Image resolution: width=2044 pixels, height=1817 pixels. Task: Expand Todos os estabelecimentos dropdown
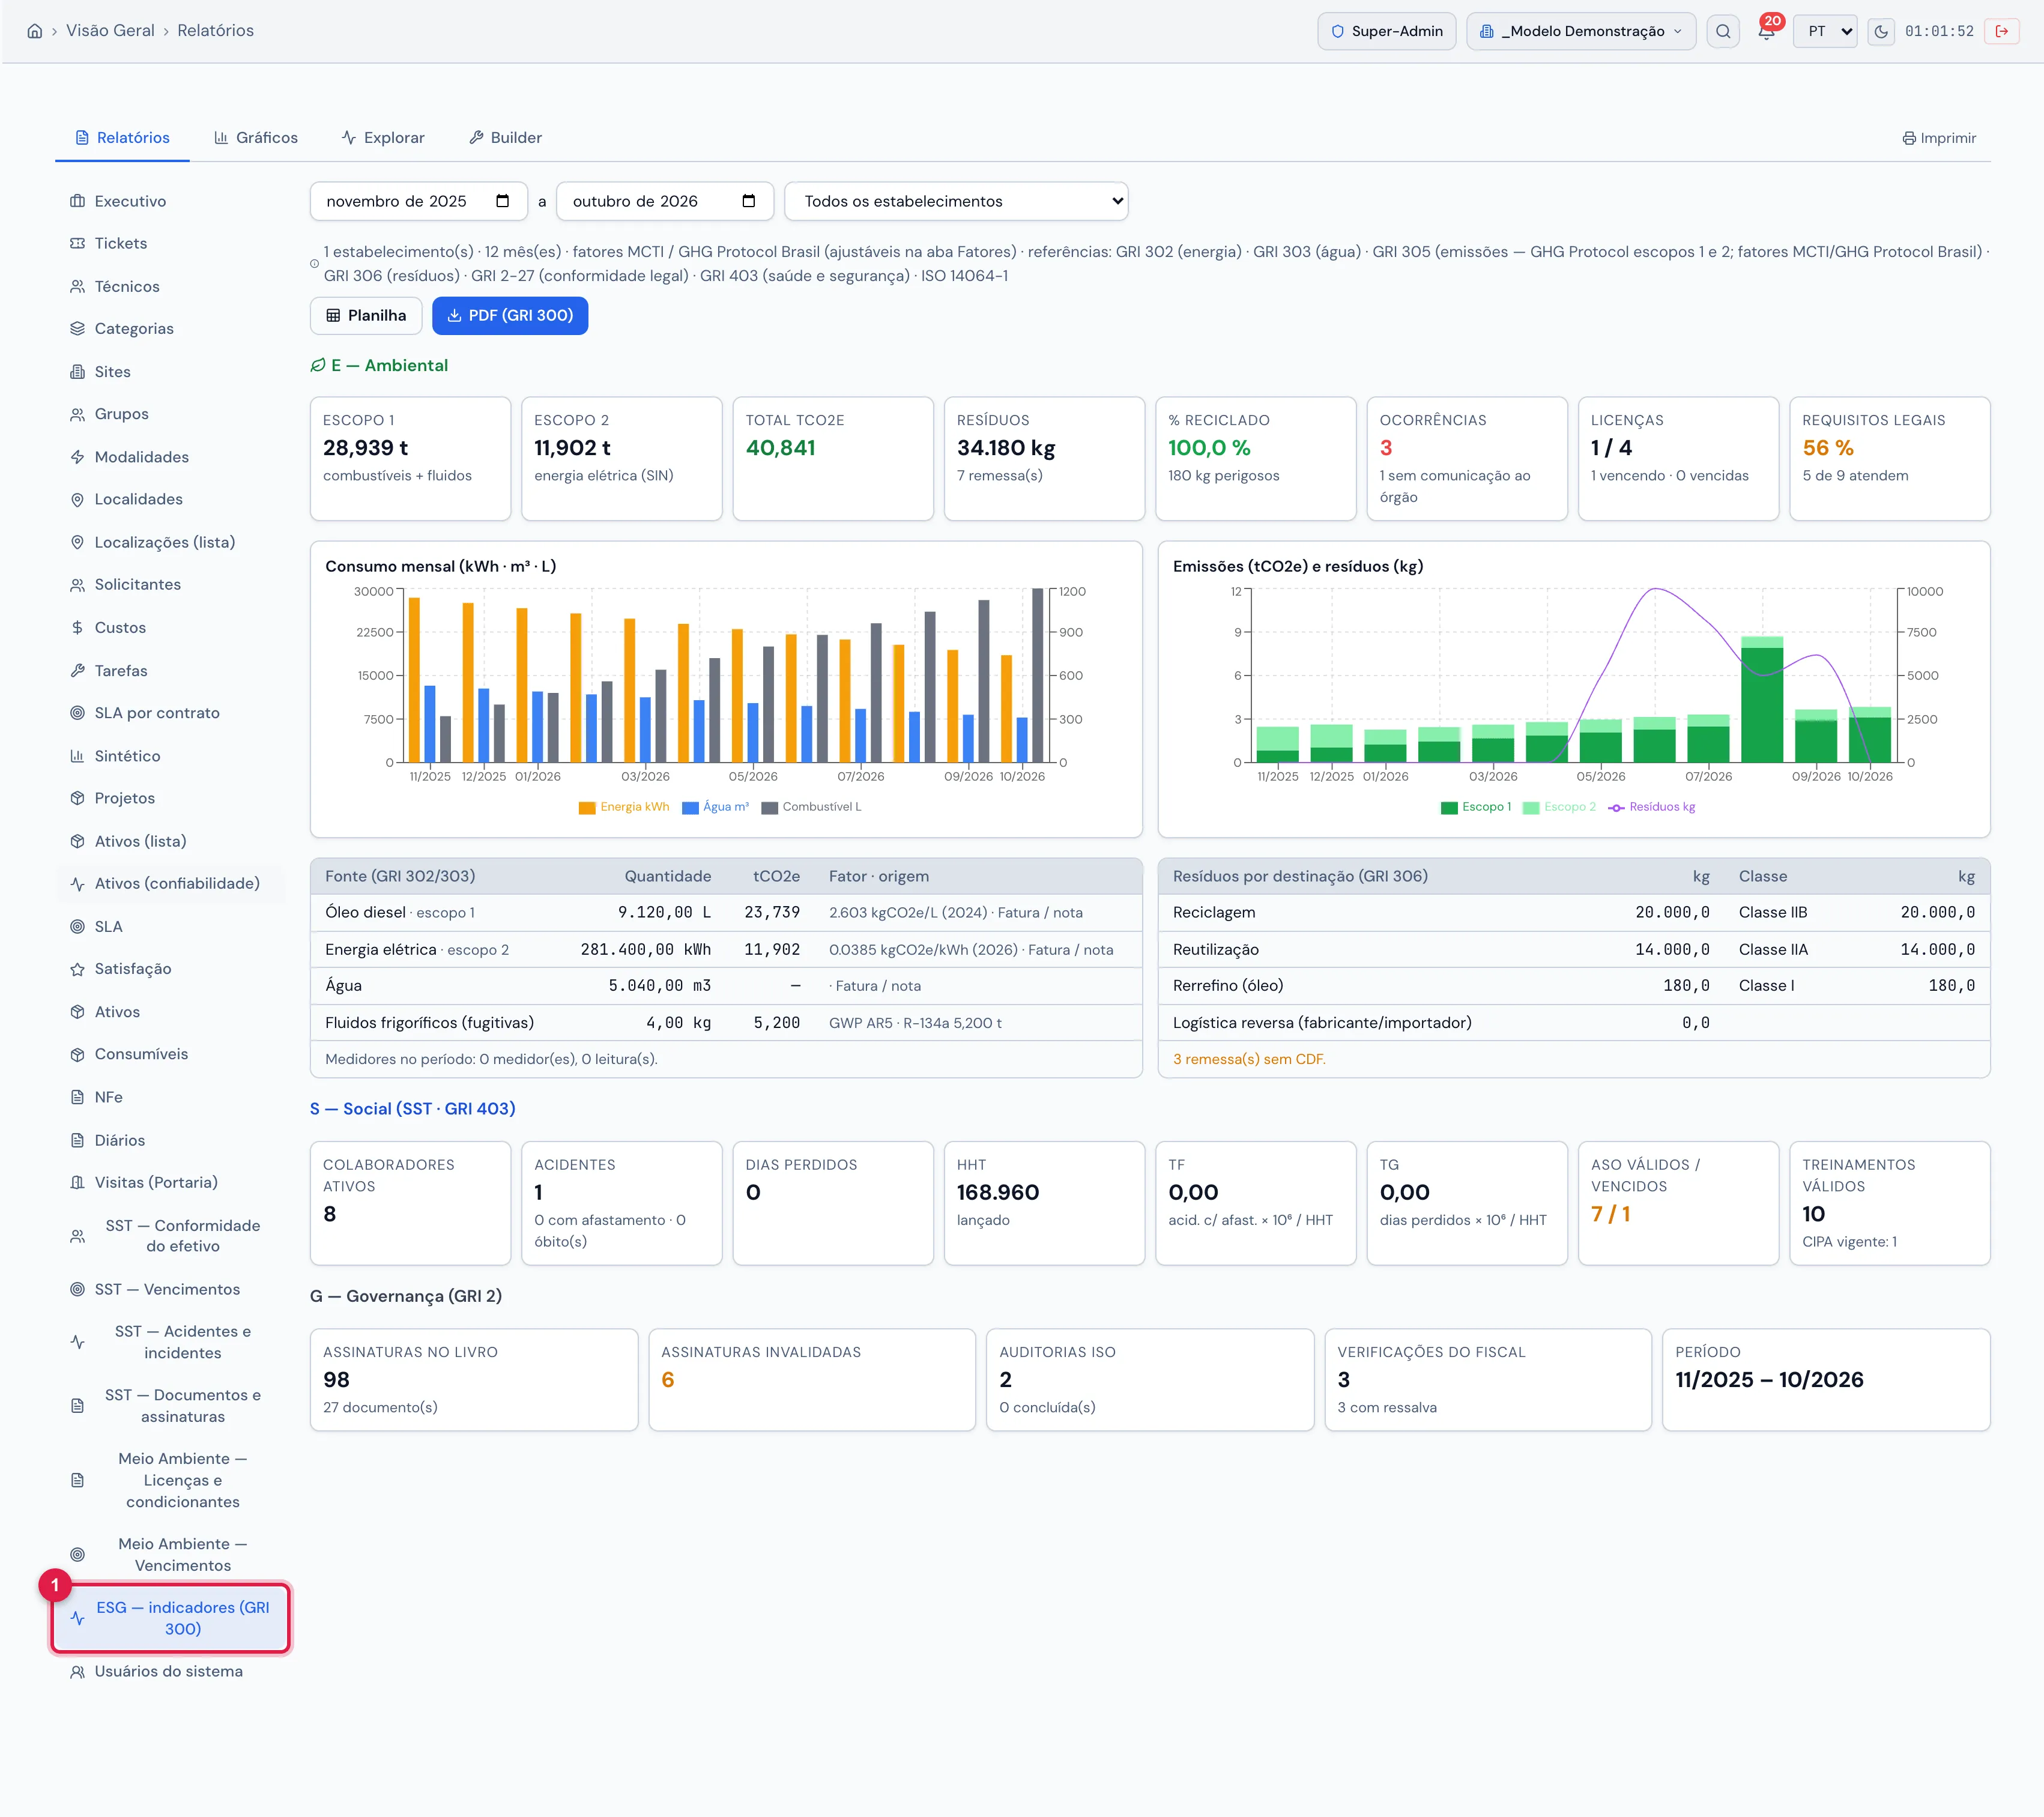[x=956, y=201]
